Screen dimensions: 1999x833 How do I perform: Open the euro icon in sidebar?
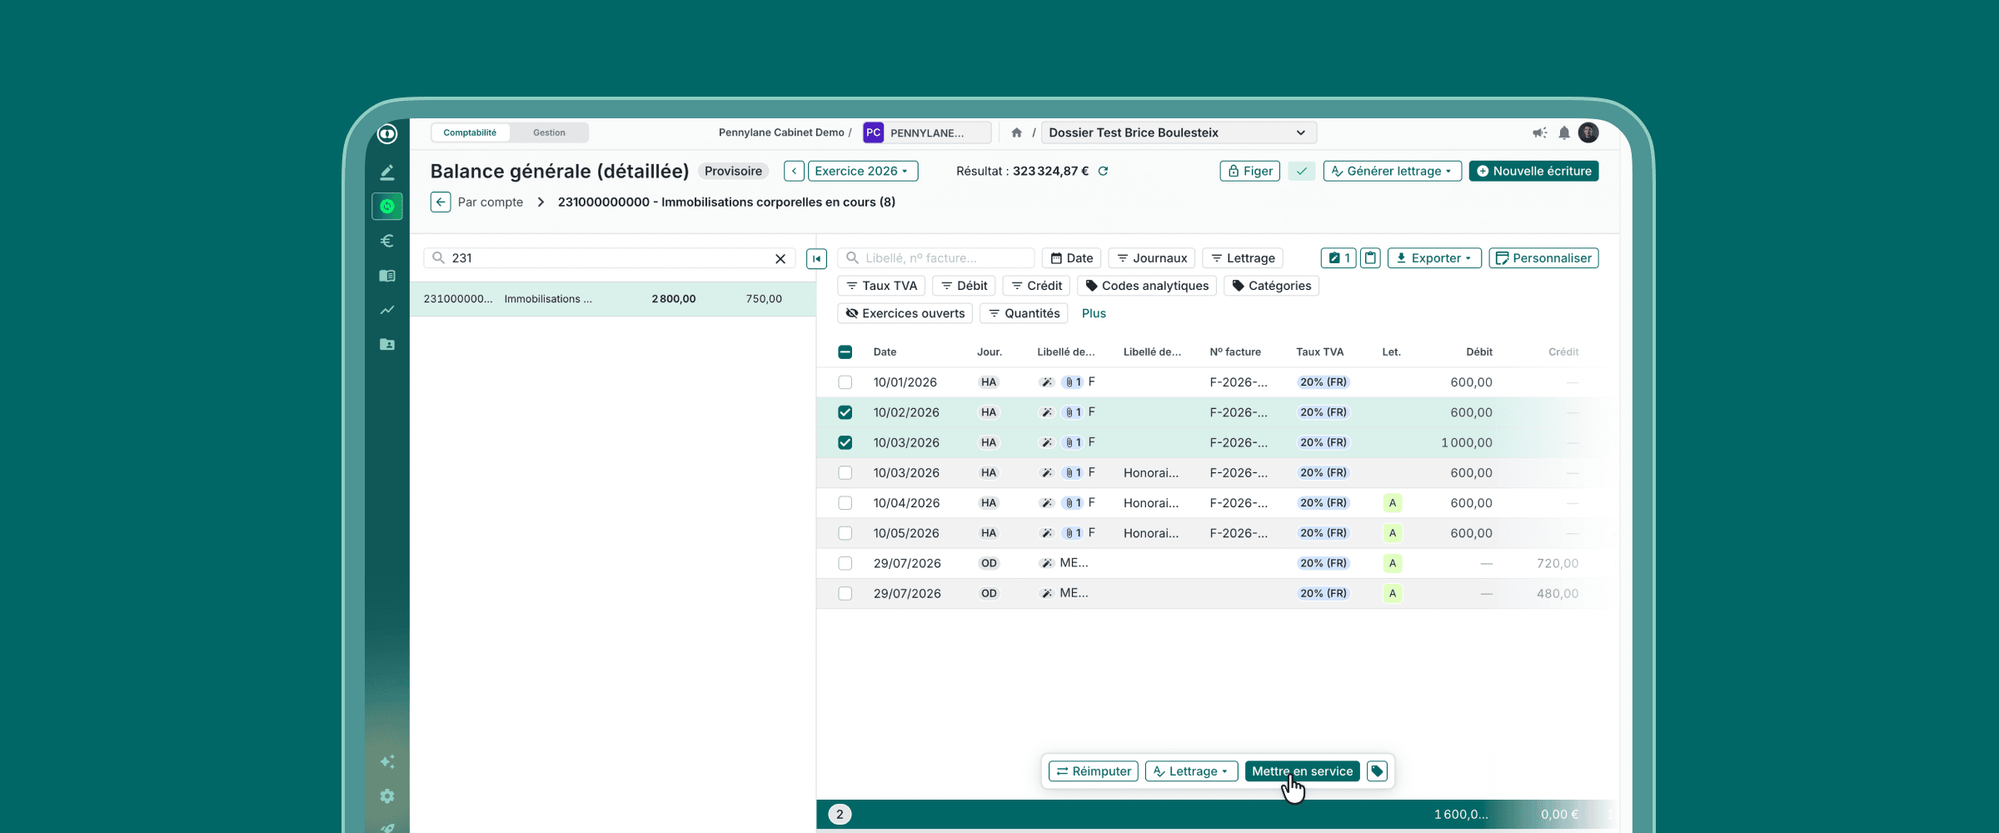[387, 241]
